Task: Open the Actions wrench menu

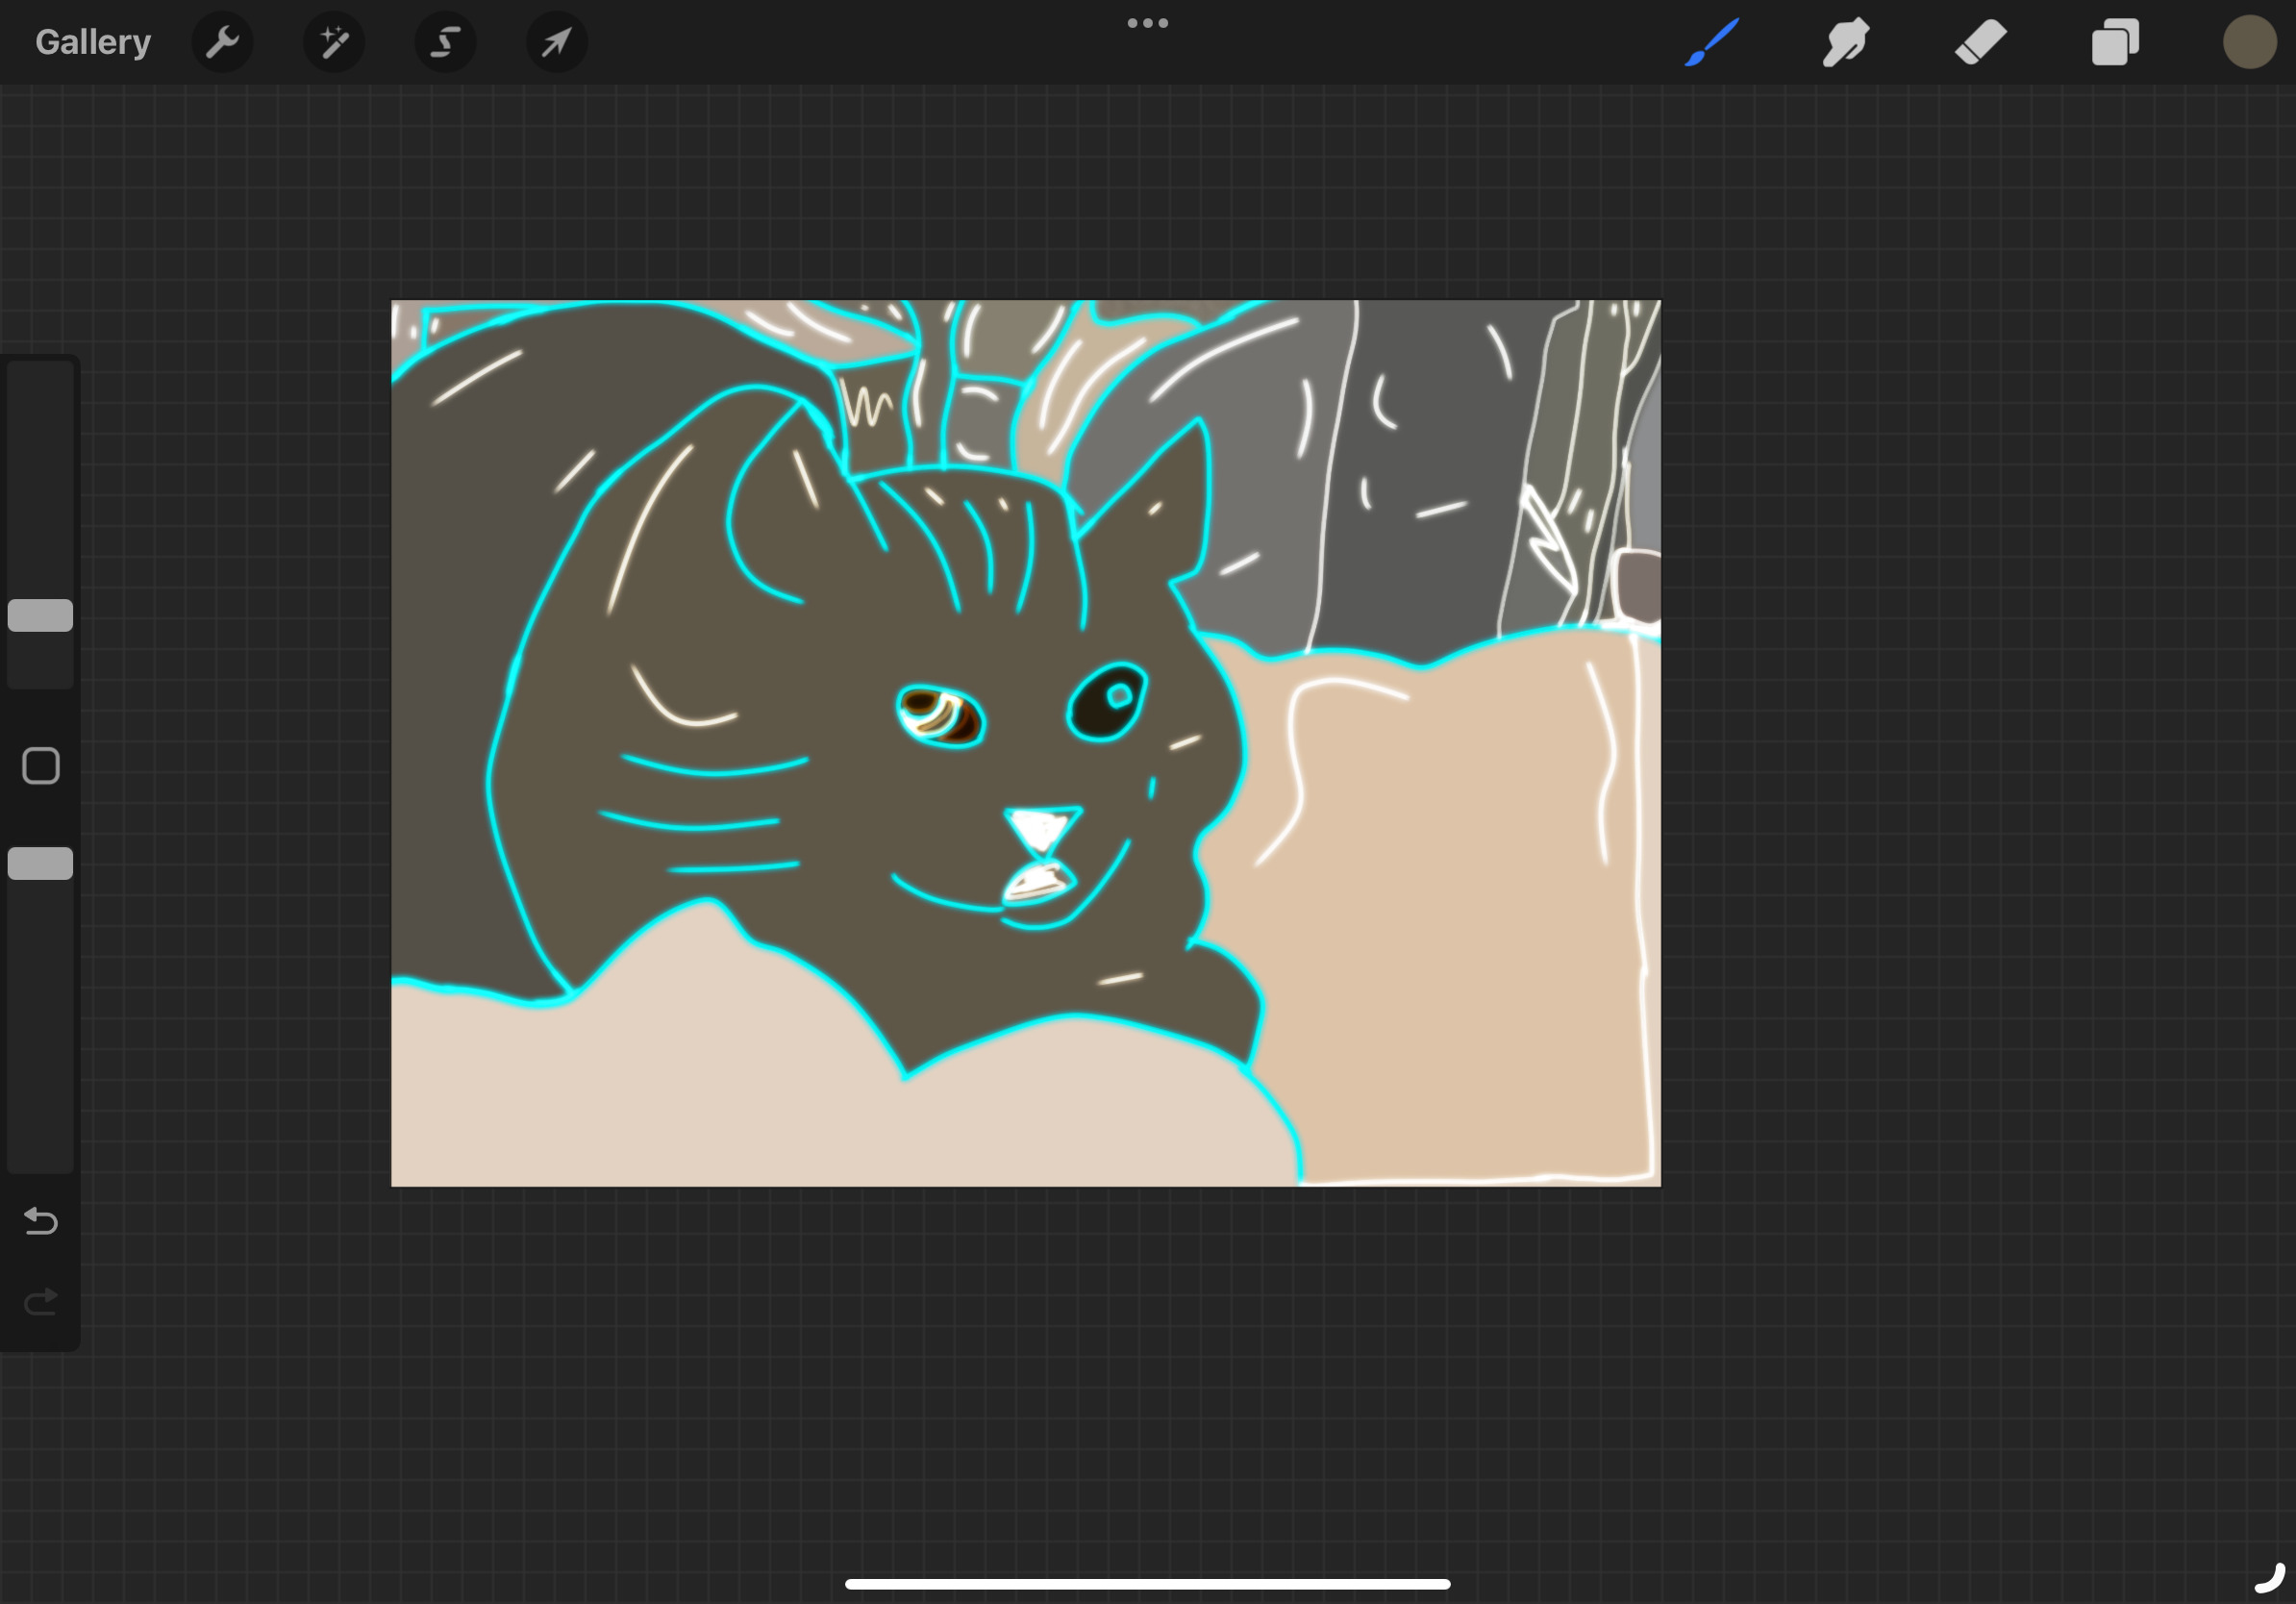Action: 222,42
